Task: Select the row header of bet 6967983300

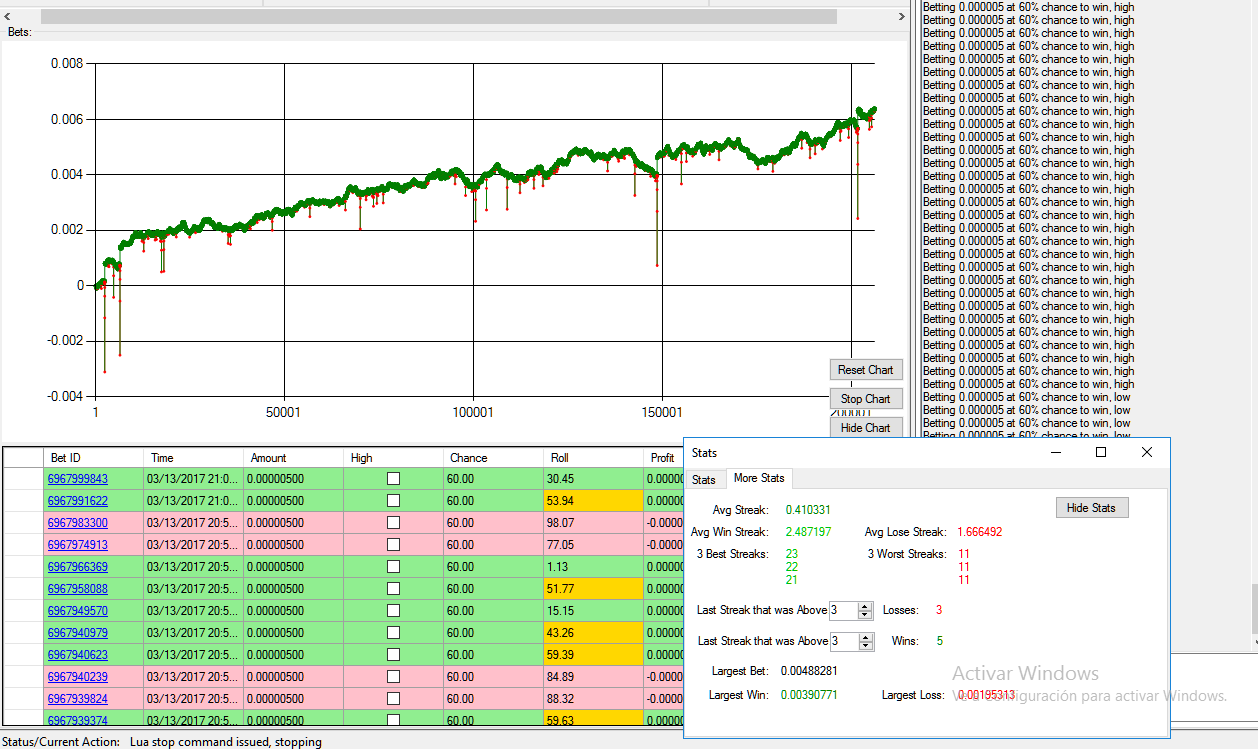Action: 23,523
